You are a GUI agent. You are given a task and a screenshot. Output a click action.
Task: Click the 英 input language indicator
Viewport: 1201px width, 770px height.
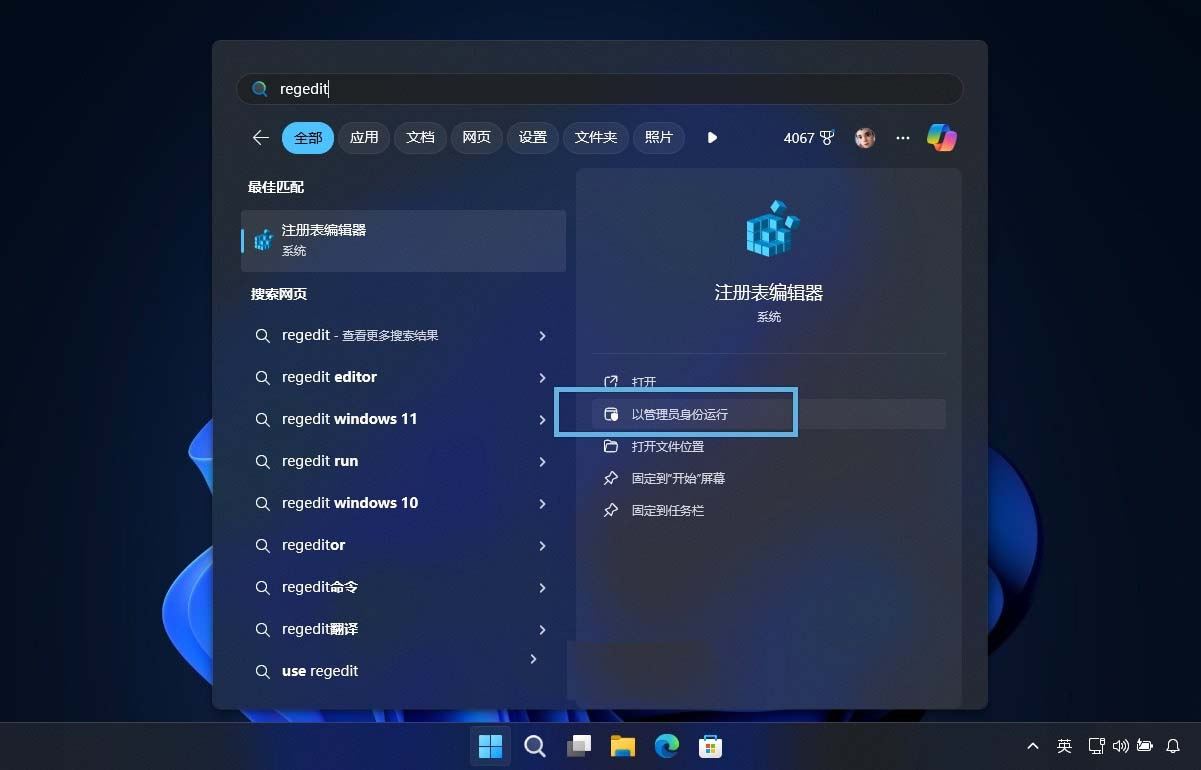(x=1064, y=746)
